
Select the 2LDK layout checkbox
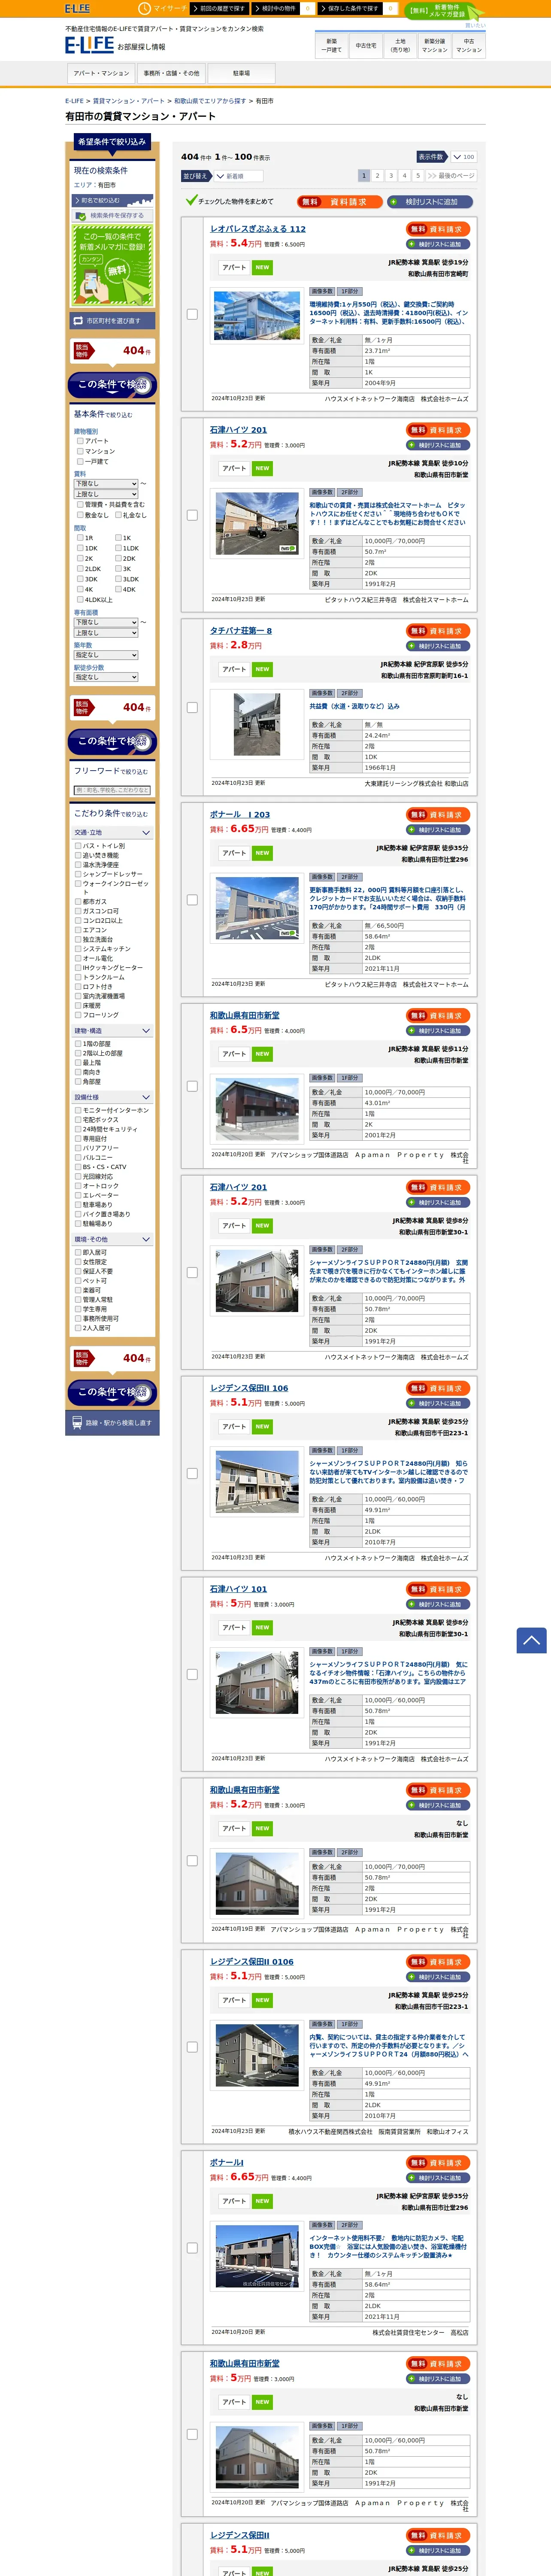pos(80,569)
